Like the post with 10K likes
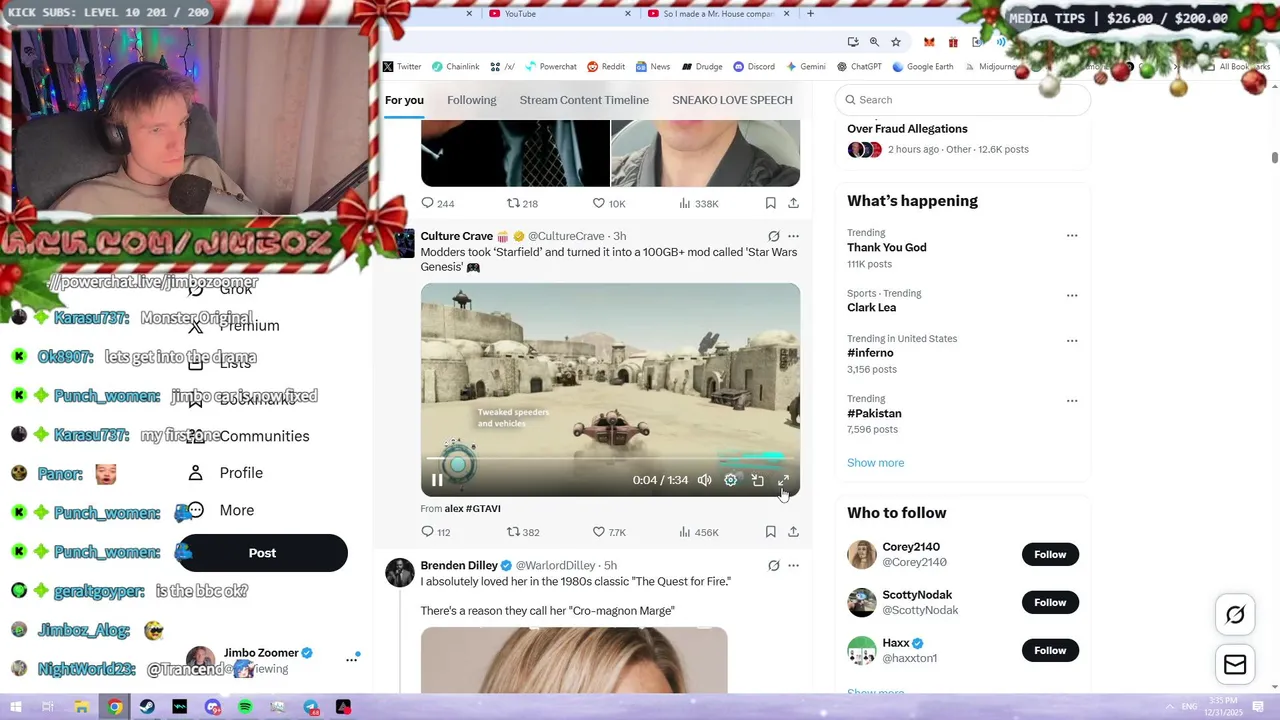The image size is (1280, 720). tap(609, 203)
